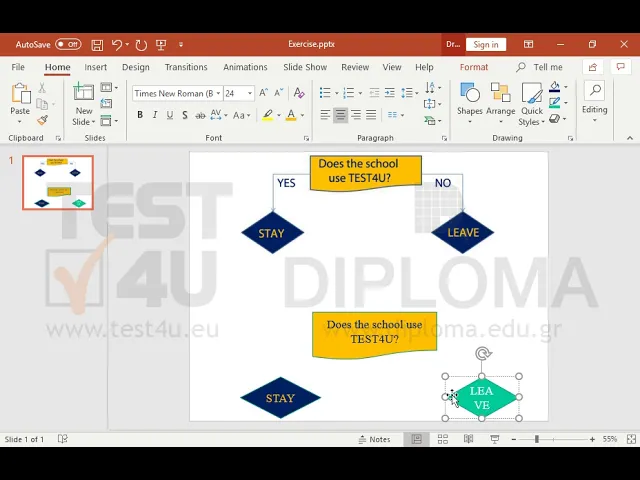Decrease list indent level
Viewport: 640px width, 480px height.
(x=374, y=93)
